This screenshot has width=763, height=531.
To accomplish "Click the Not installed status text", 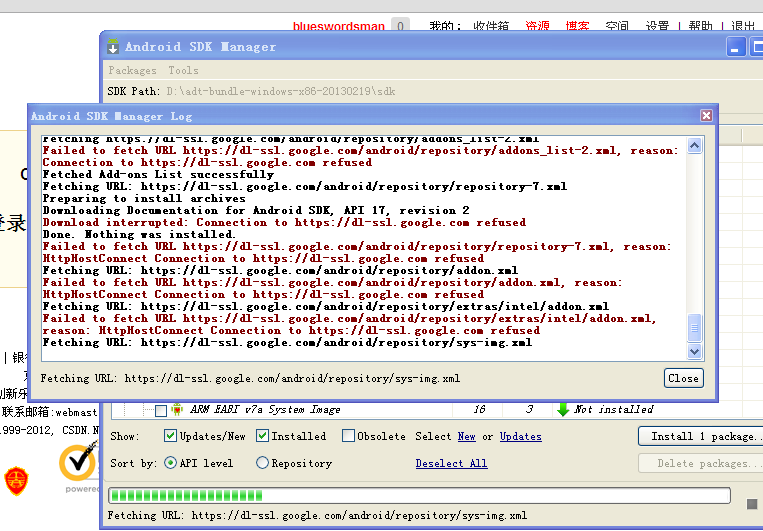I will 614,409.
